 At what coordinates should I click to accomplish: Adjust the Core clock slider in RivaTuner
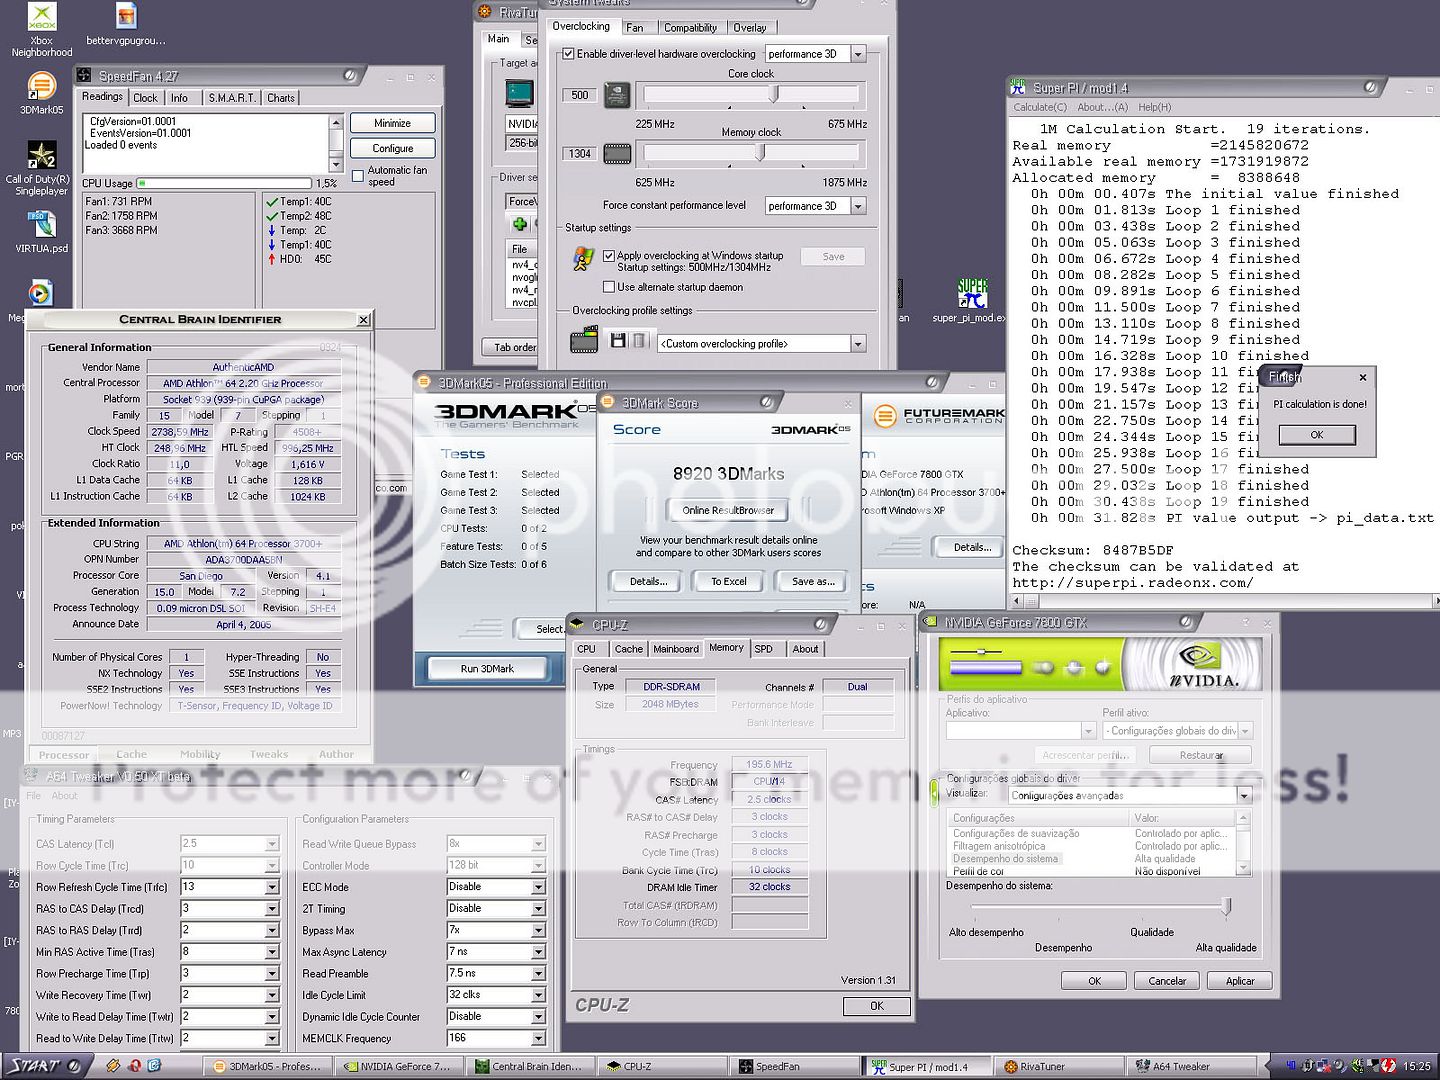point(774,93)
